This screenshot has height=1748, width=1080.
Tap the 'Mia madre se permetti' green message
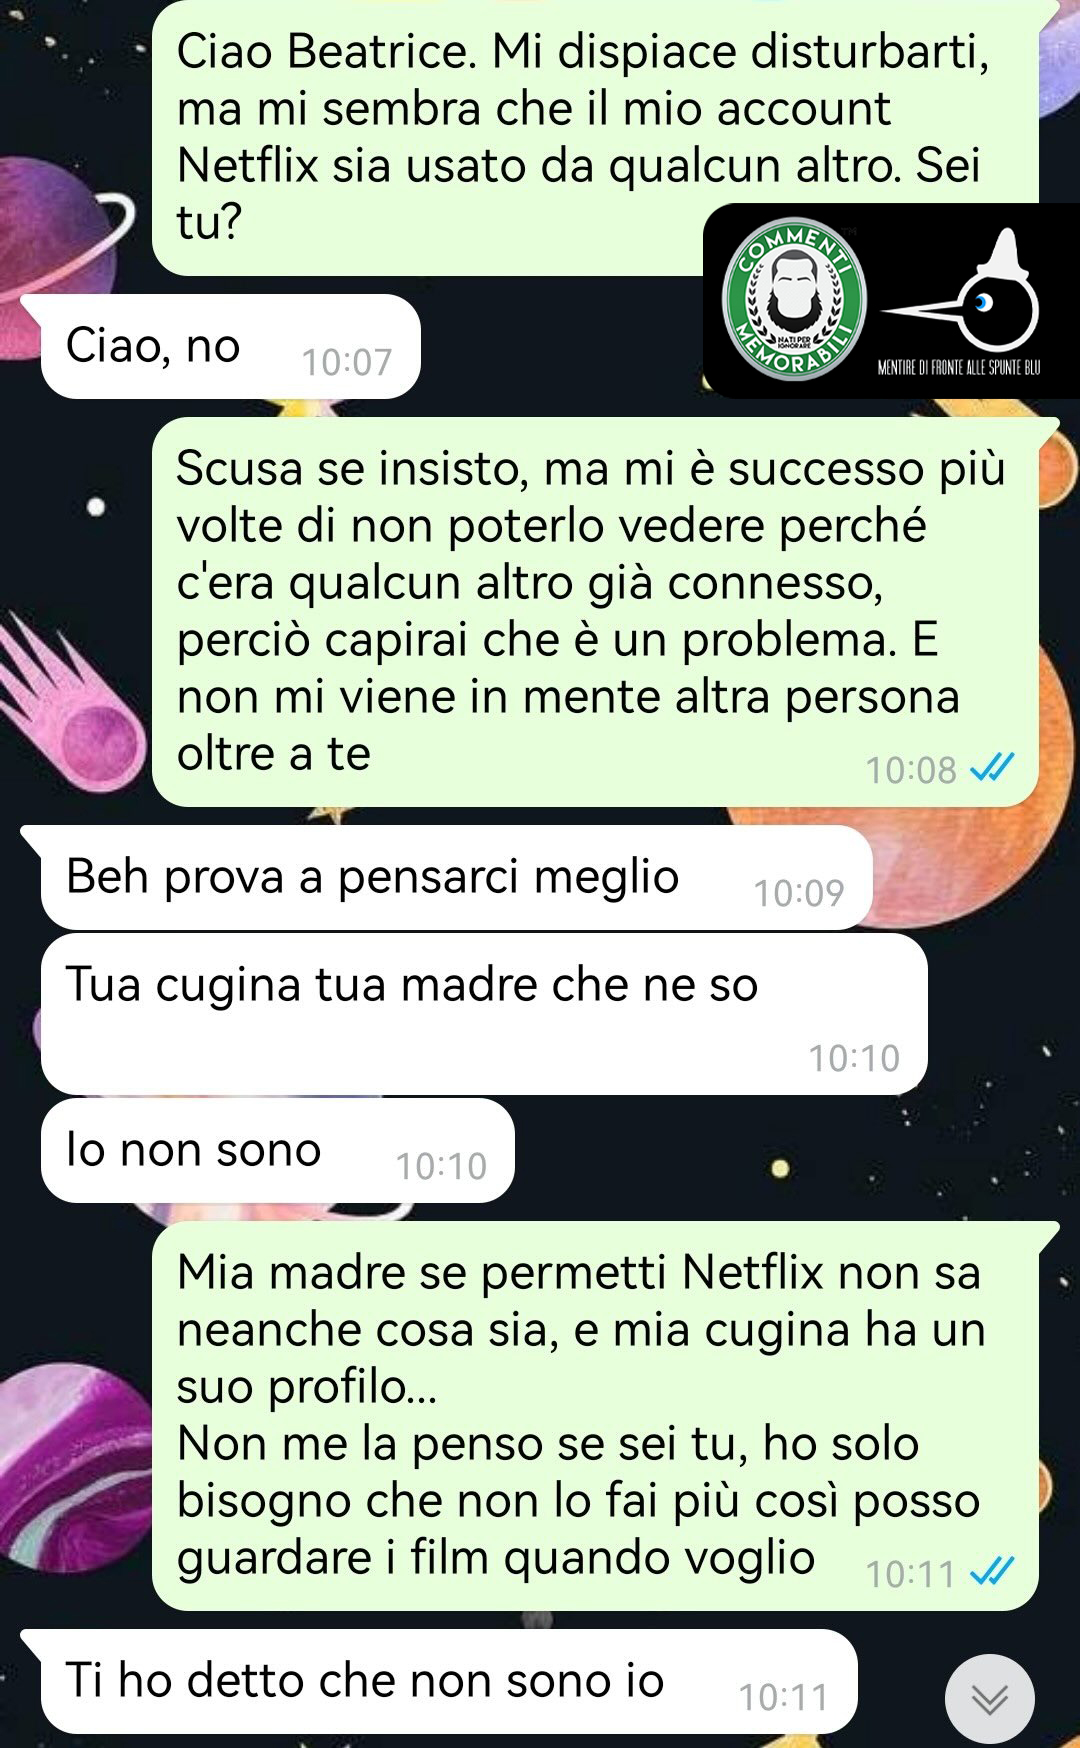coord(595,1415)
